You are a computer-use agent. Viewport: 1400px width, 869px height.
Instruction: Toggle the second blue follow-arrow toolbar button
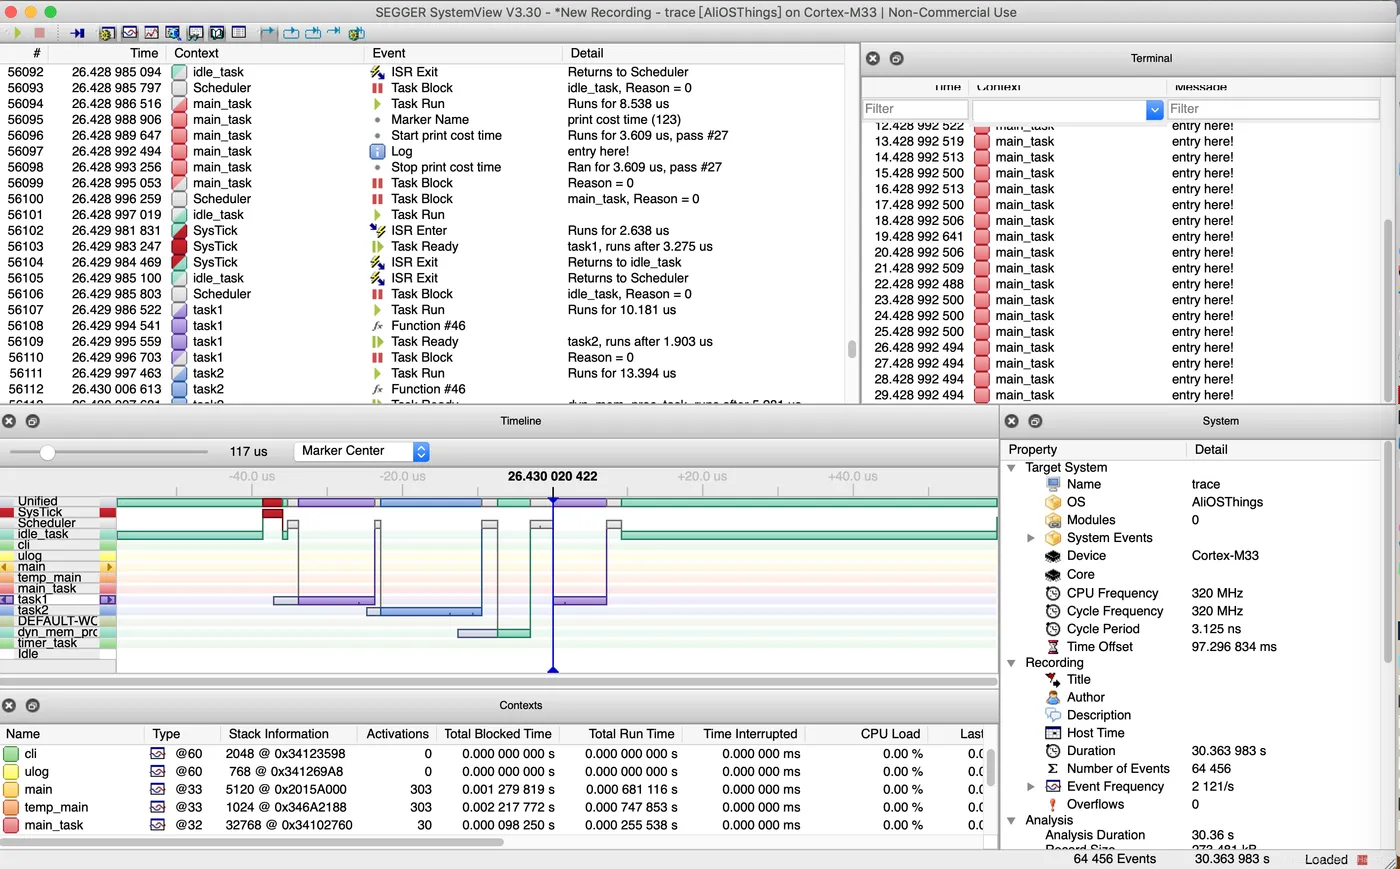point(291,33)
